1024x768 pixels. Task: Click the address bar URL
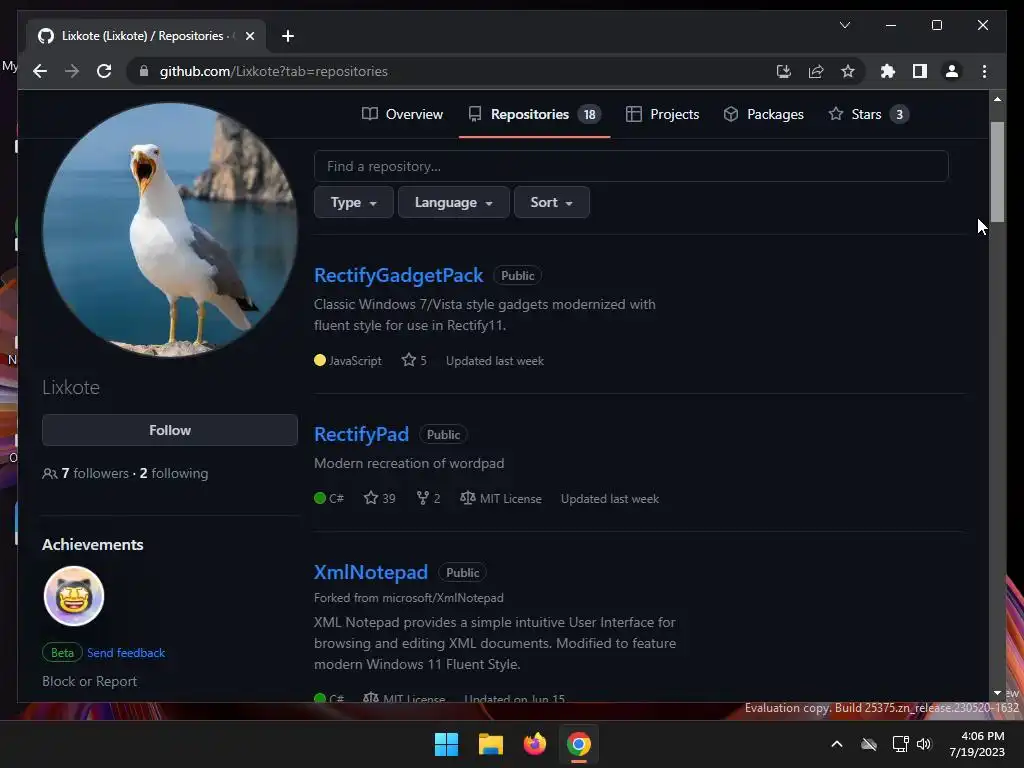pos(274,71)
